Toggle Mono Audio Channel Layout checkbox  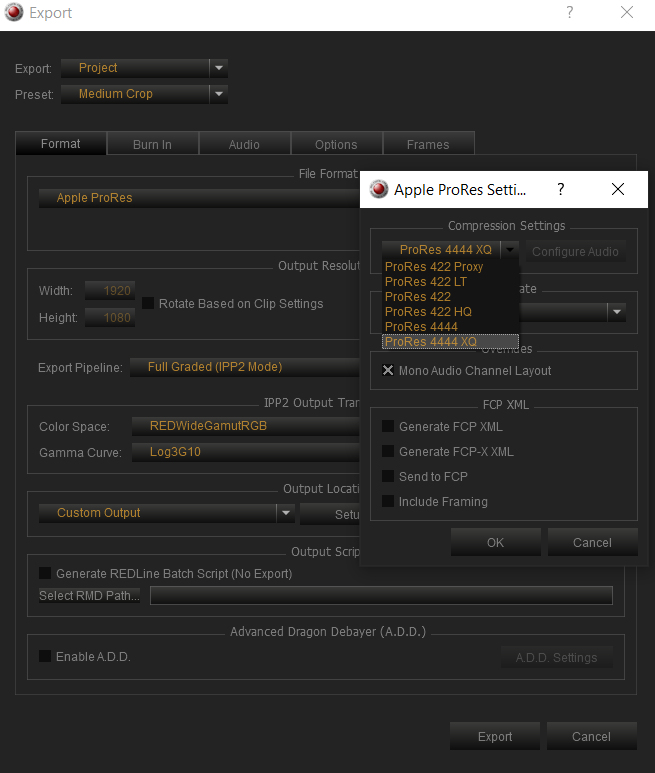tap(388, 370)
